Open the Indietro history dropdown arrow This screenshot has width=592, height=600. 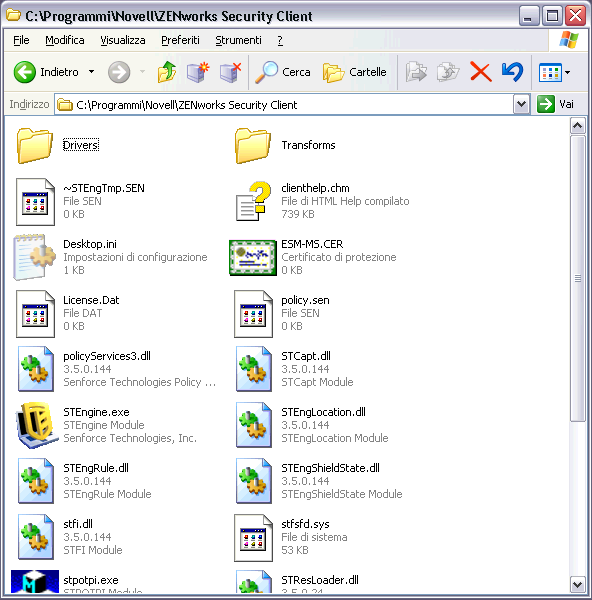(x=91, y=72)
